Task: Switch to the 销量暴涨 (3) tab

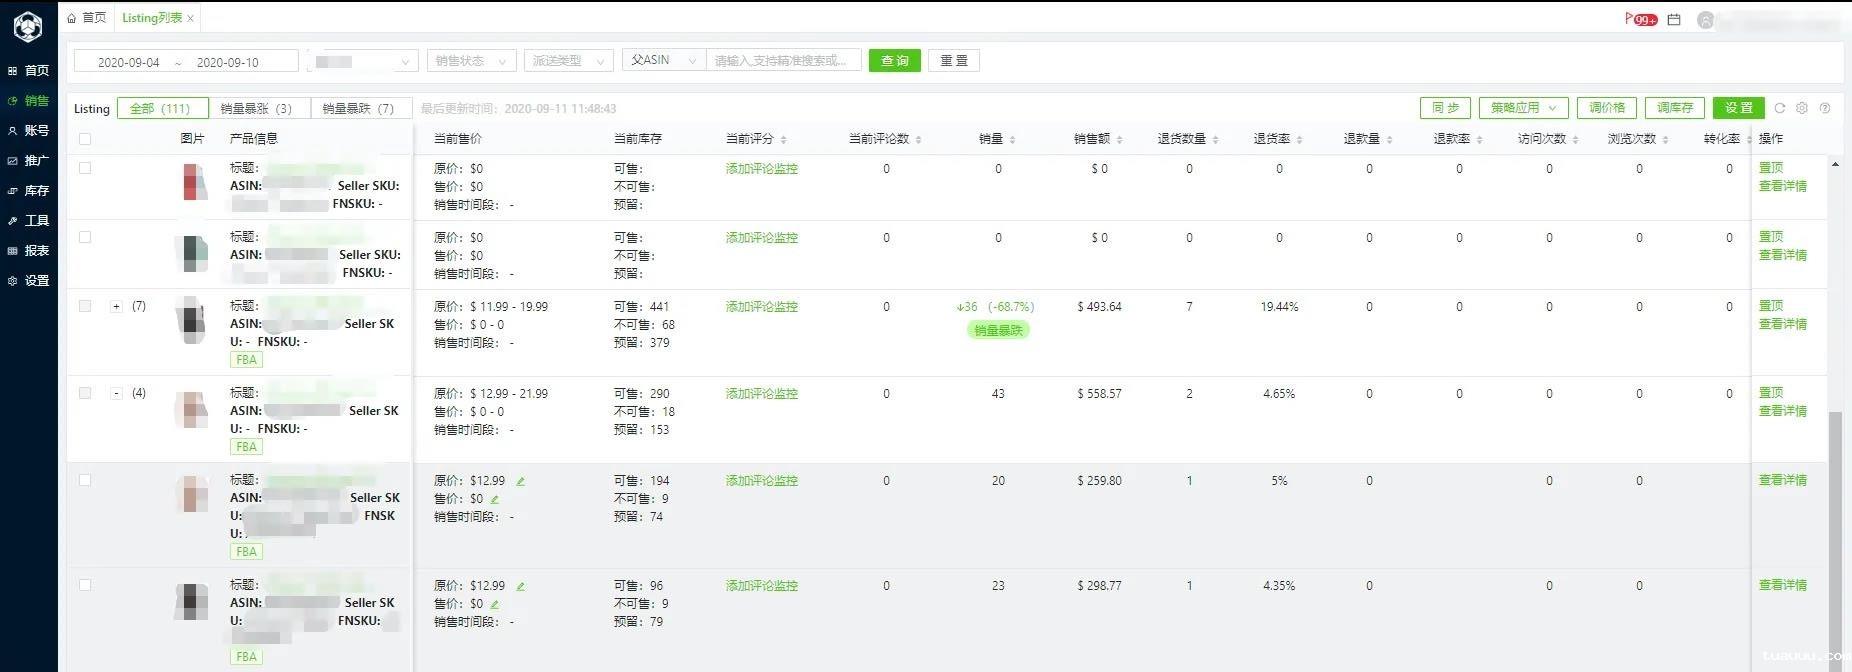Action: (x=256, y=108)
